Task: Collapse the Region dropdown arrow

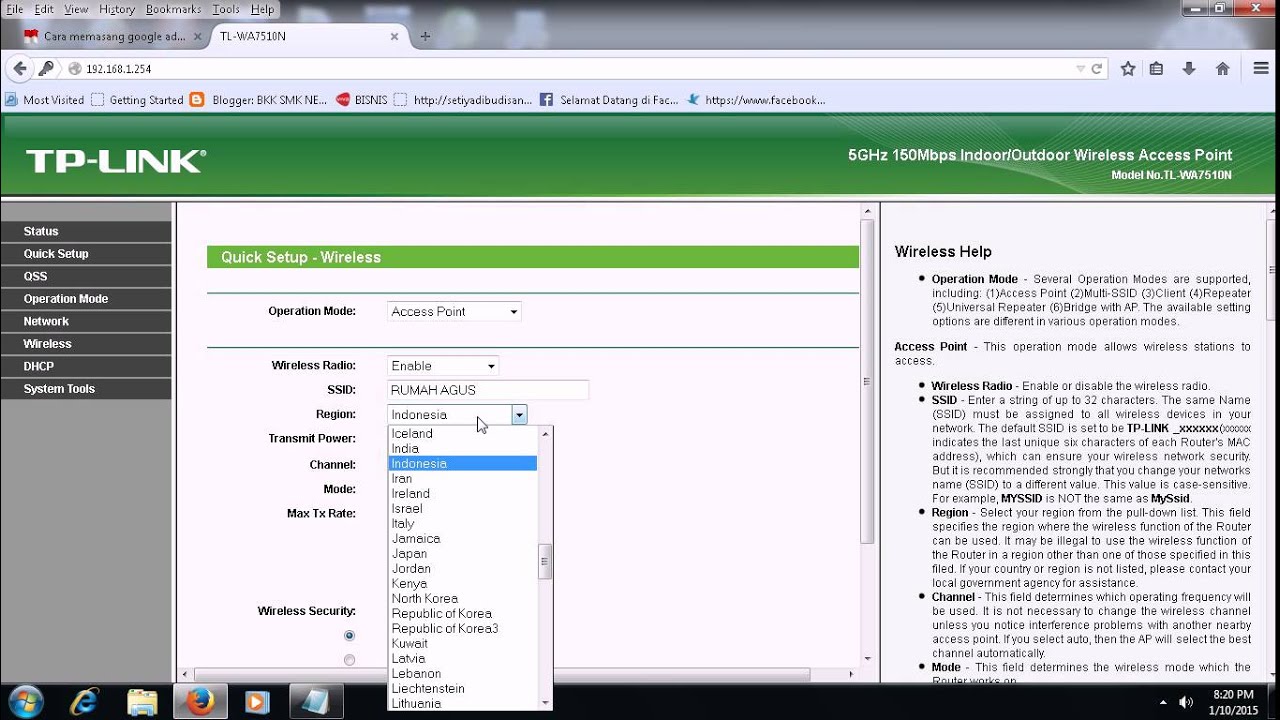Action: [519, 415]
